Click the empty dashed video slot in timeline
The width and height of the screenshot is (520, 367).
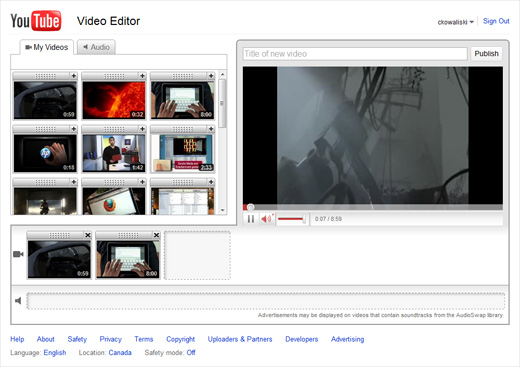pos(197,255)
